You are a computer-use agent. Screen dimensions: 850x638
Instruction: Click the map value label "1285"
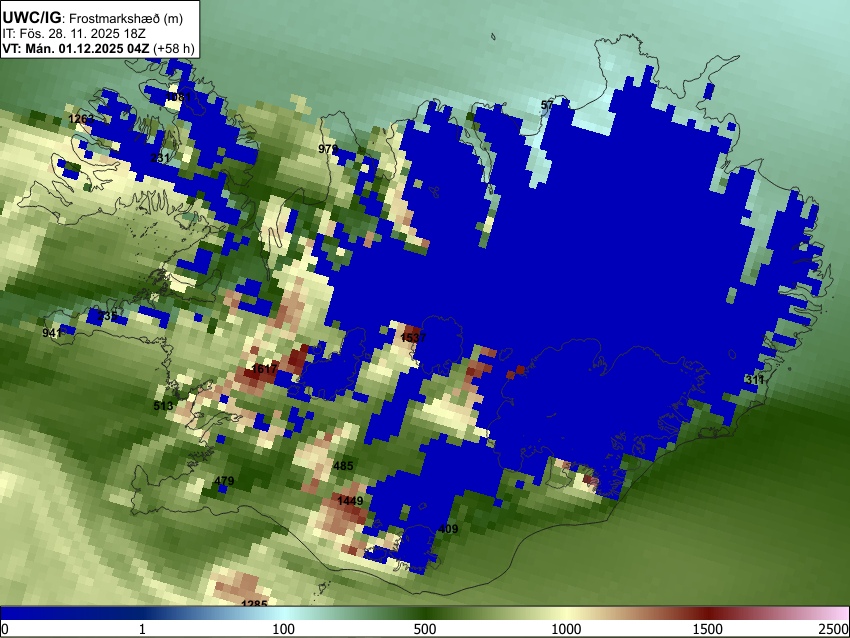[x=254, y=603]
